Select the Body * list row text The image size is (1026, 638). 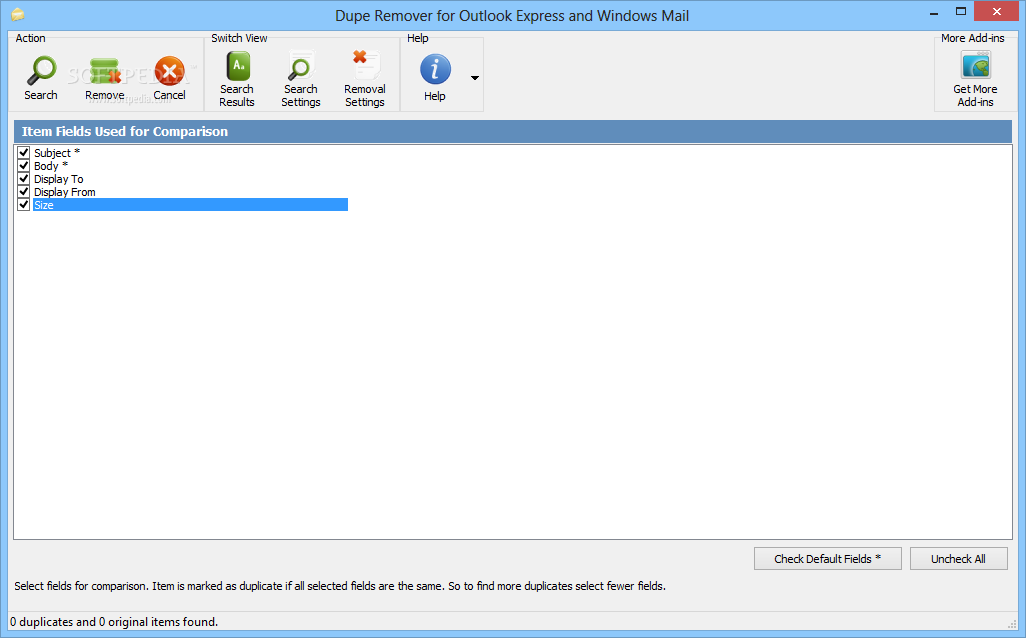click(51, 166)
